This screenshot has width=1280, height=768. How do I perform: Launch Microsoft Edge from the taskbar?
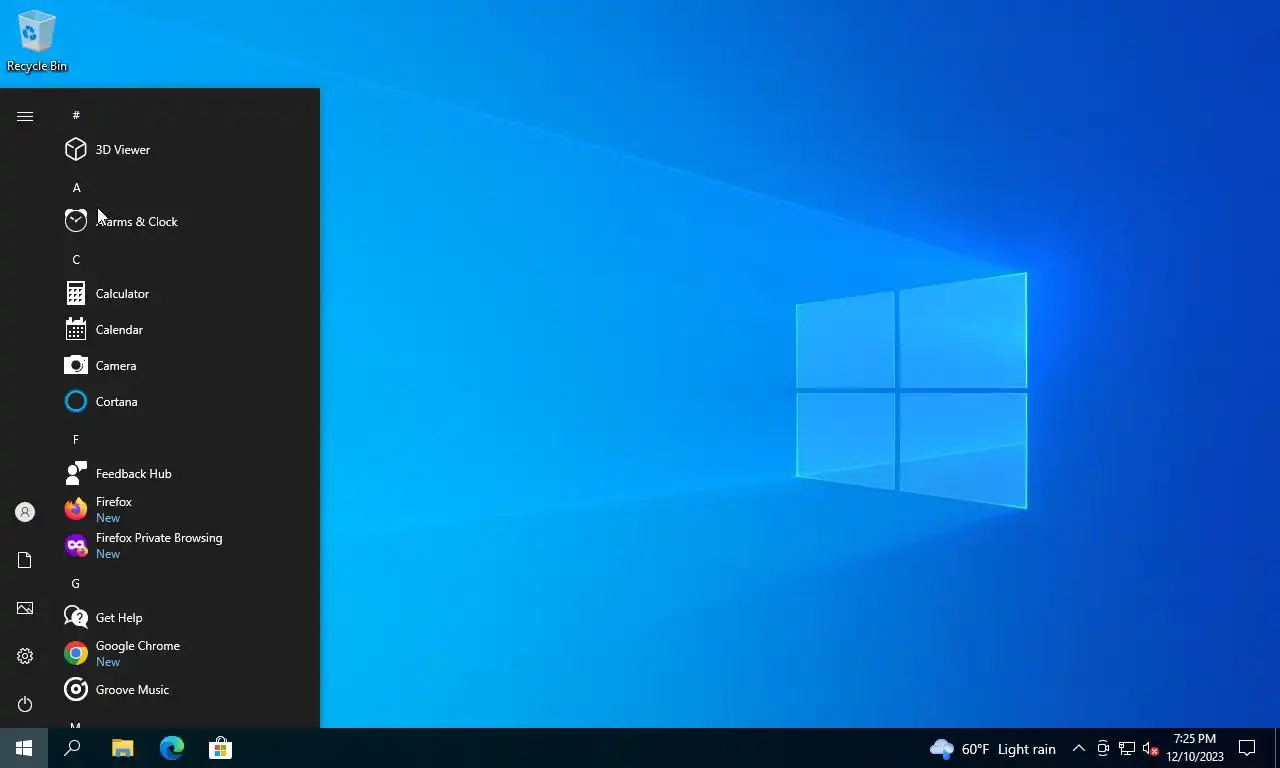pos(172,748)
